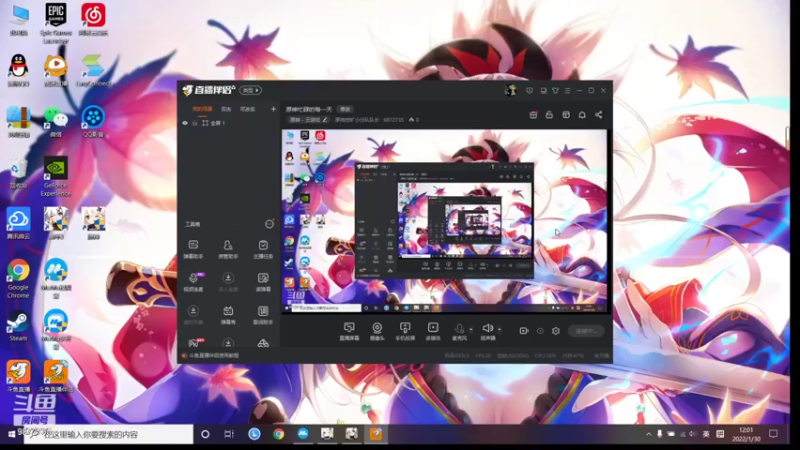Image resolution: width=800 pixels, height=450 pixels.
Task: Click the start streaming pill button
Action: click(x=586, y=331)
